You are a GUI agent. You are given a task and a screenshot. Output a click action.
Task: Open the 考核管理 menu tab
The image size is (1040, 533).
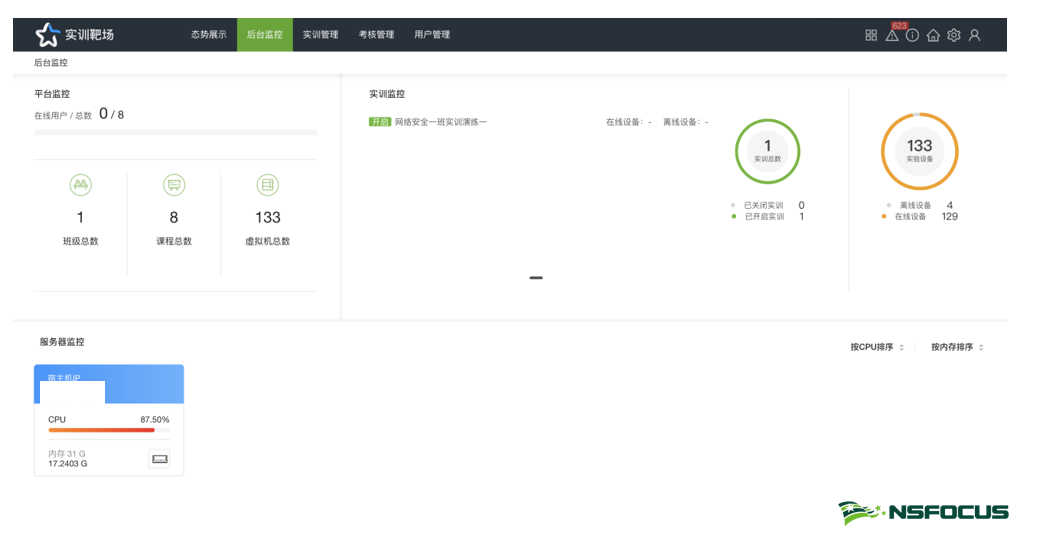tap(376, 35)
